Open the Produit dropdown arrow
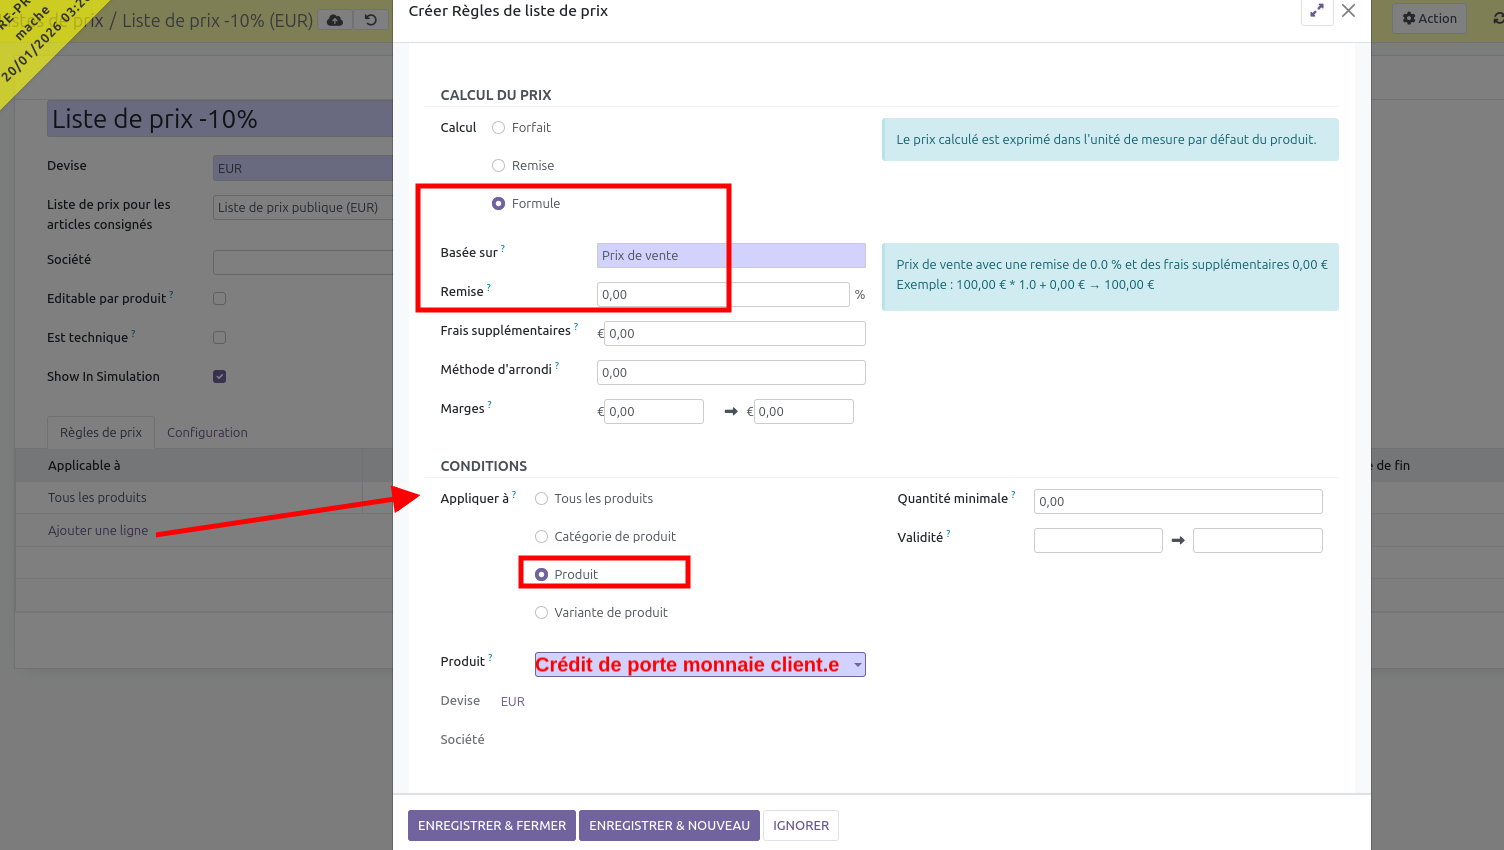 coord(857,665)
